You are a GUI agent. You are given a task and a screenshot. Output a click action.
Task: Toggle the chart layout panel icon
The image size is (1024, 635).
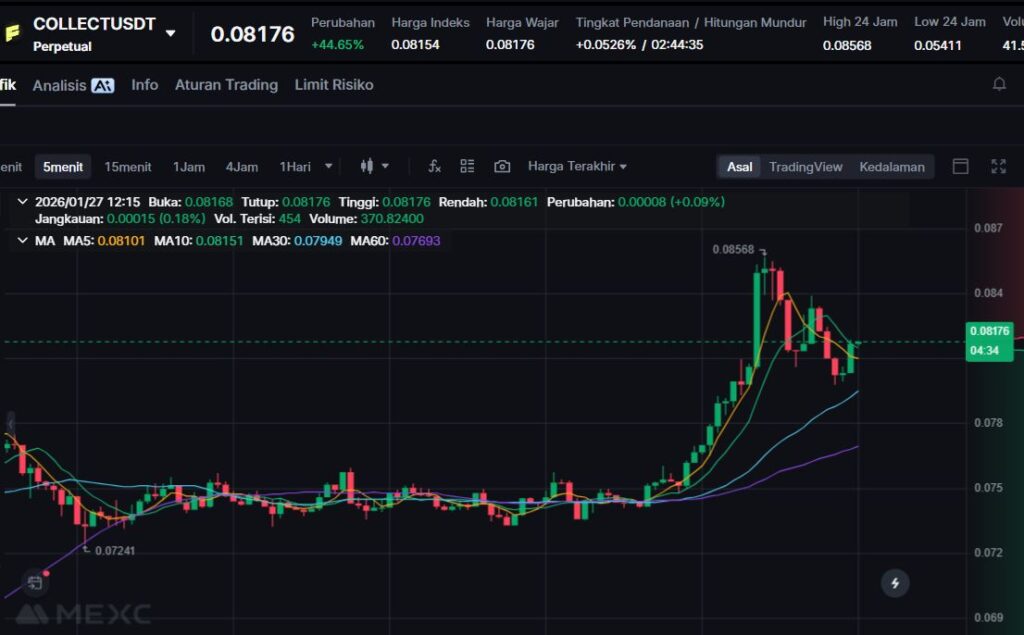pos(960,166)
